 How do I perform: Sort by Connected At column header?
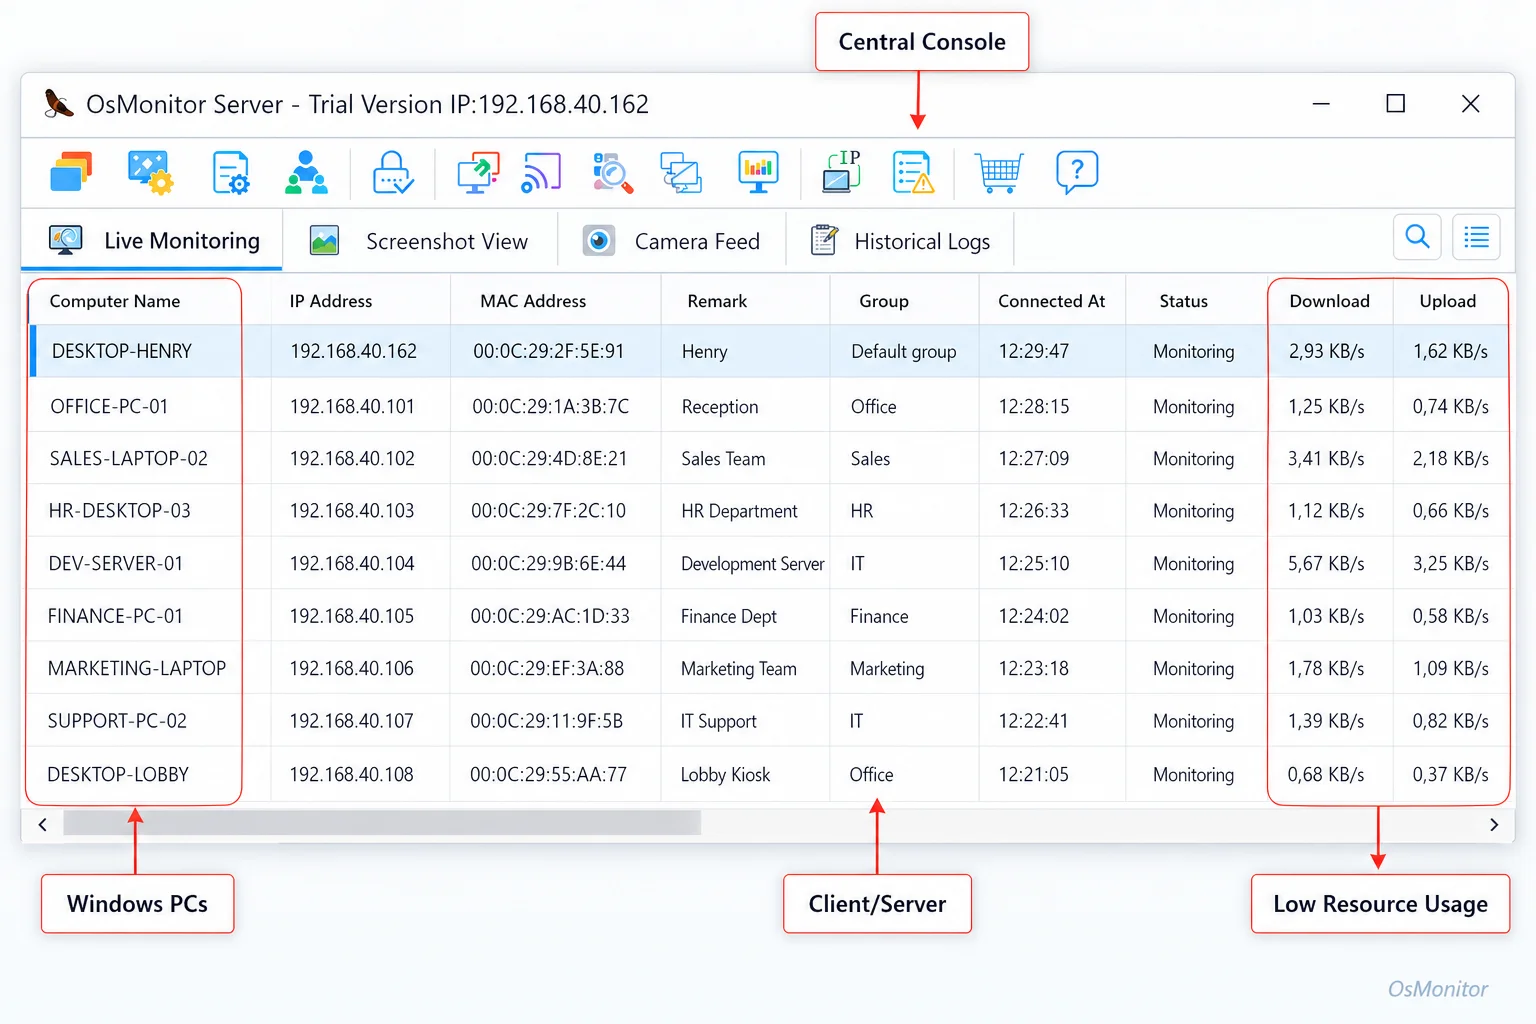pos(1052,301)
